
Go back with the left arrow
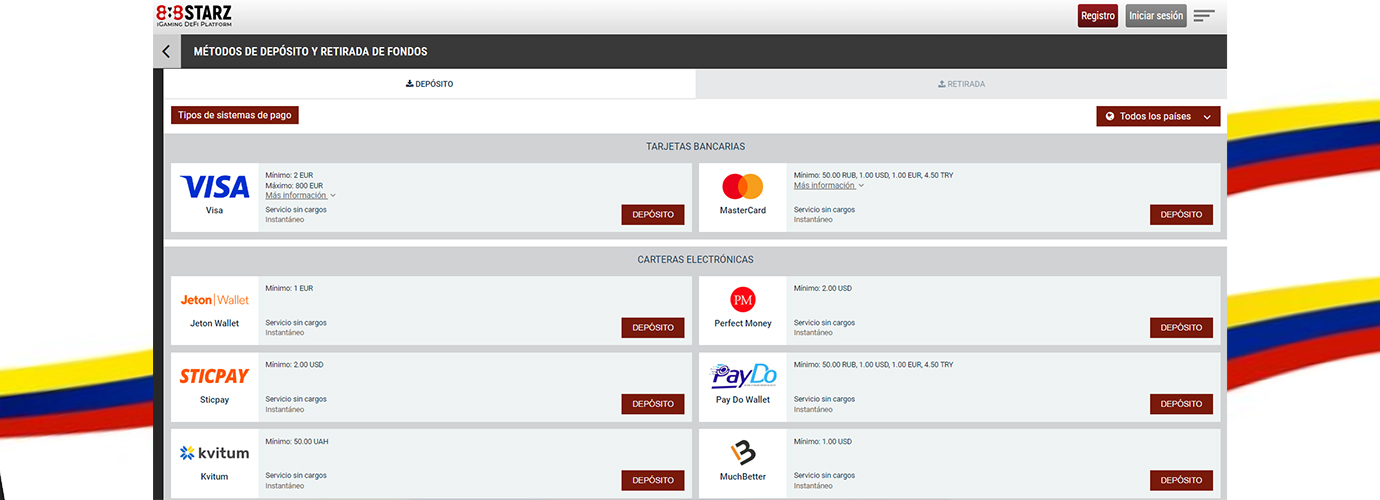point(166,52)
